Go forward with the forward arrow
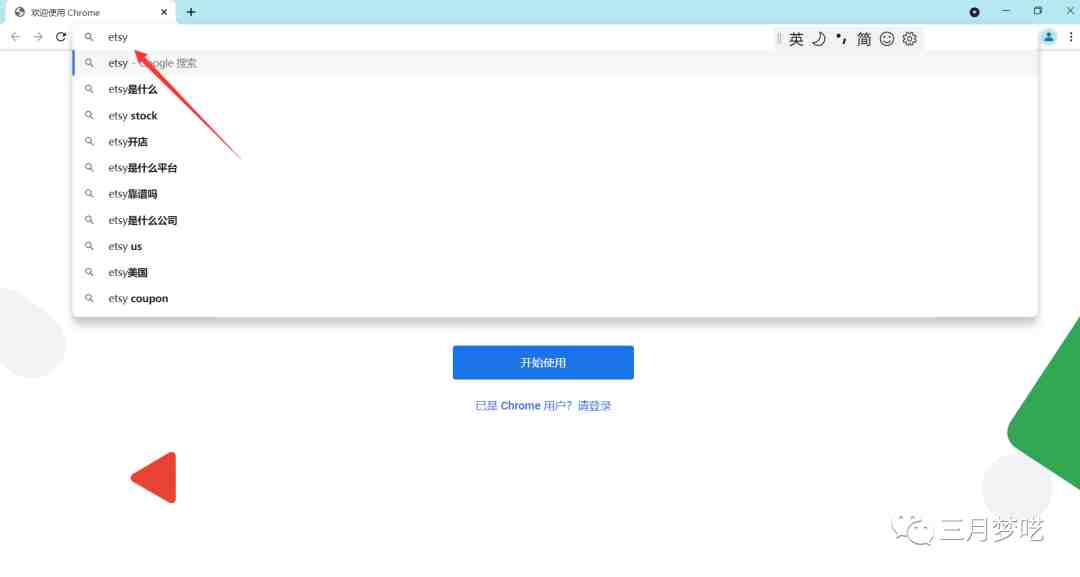This screenshot has height=577, width=1080. point(38,37)
